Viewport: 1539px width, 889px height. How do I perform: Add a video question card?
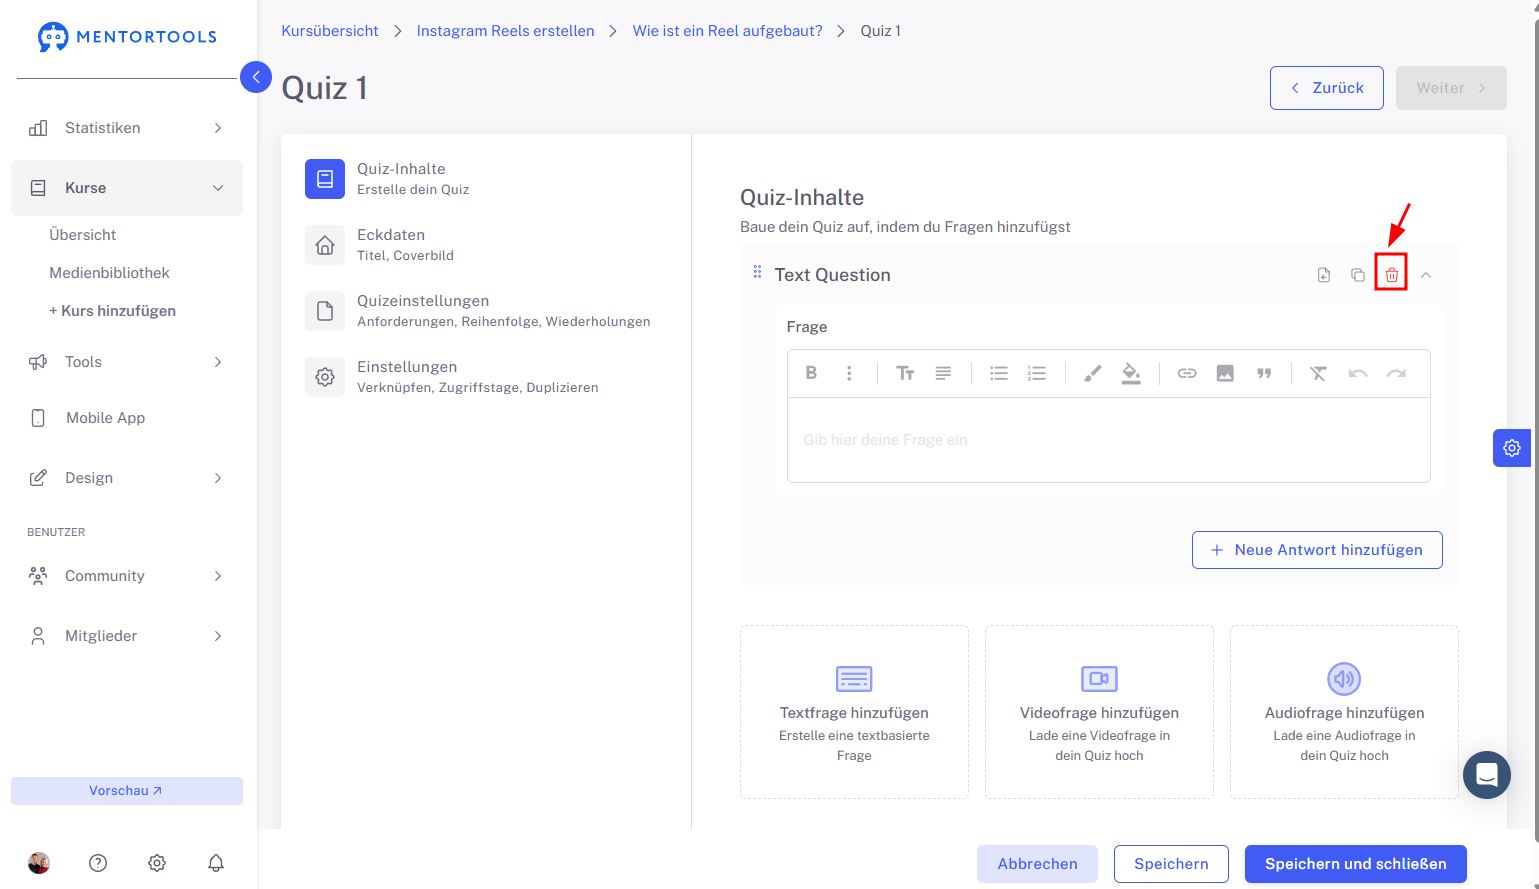1099,712
